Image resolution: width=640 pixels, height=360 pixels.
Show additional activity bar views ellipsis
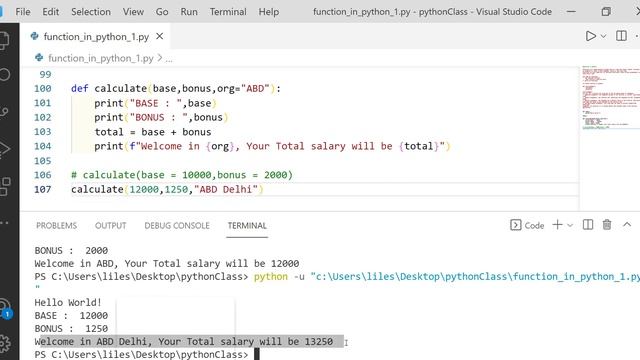click(x=4, y=223)
